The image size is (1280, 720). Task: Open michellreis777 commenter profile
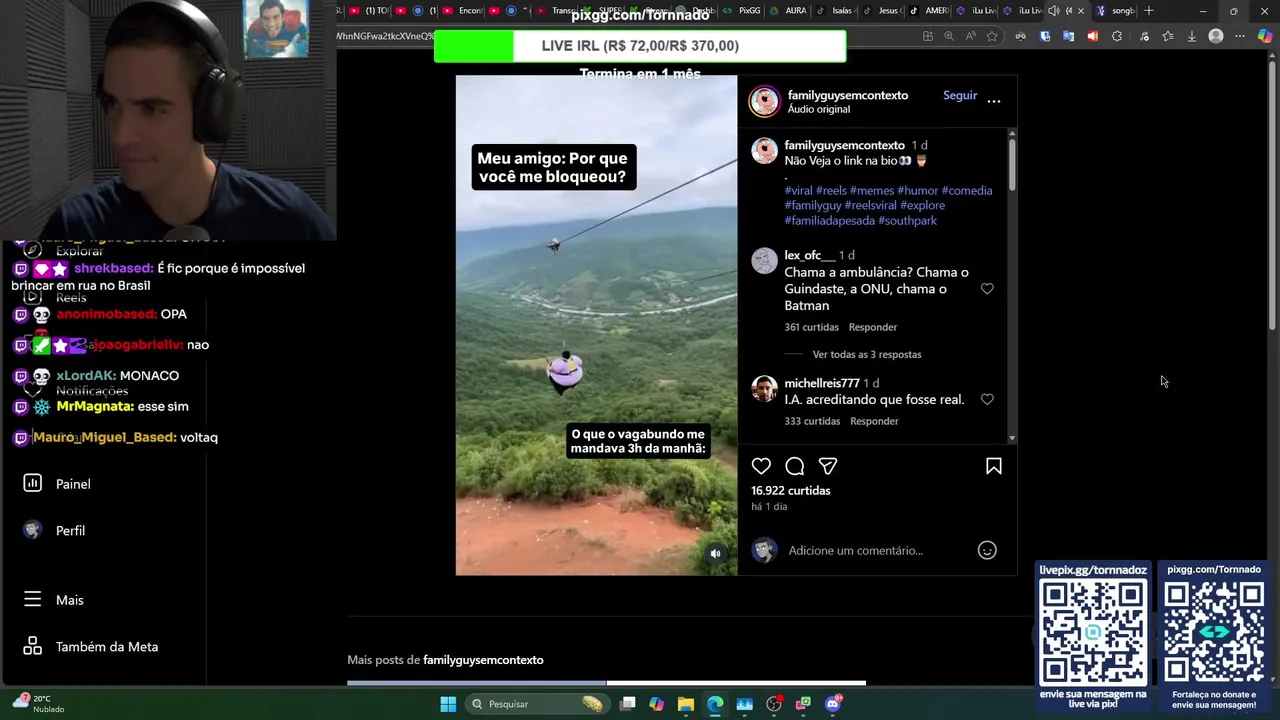(822, 383)
